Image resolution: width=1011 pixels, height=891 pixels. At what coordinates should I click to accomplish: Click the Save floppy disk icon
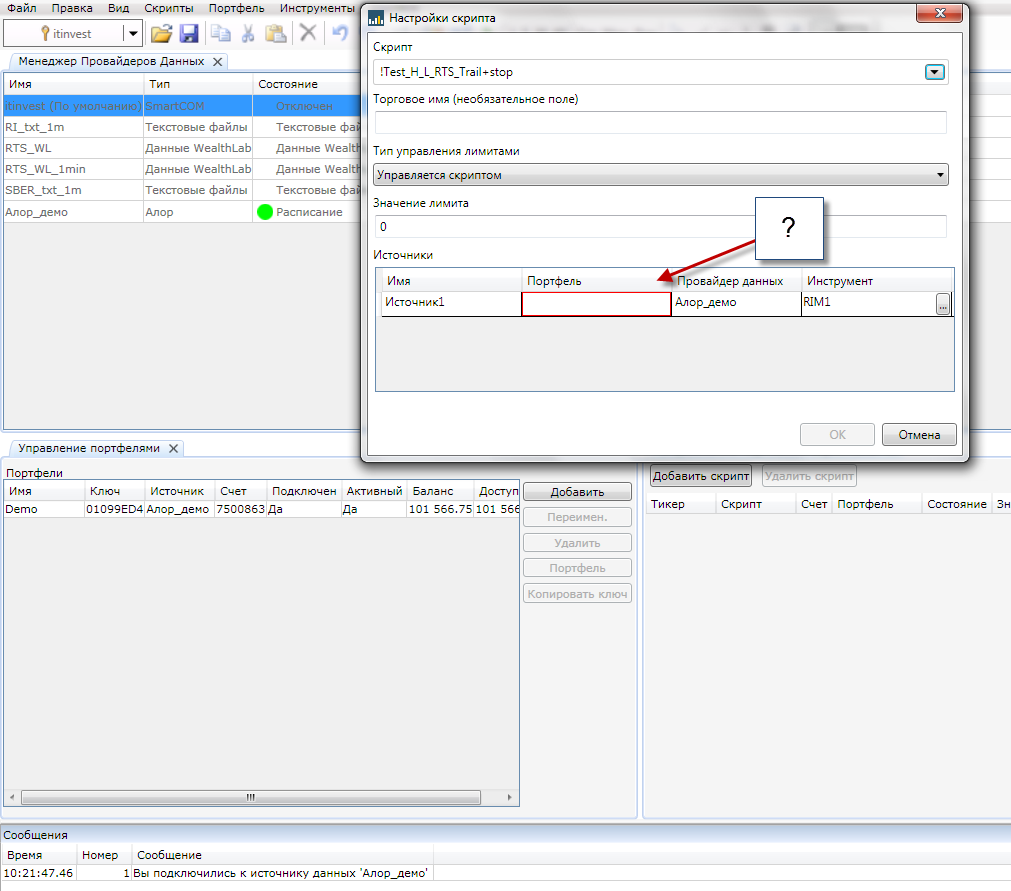pyautogui.click(x=188, y=33)
